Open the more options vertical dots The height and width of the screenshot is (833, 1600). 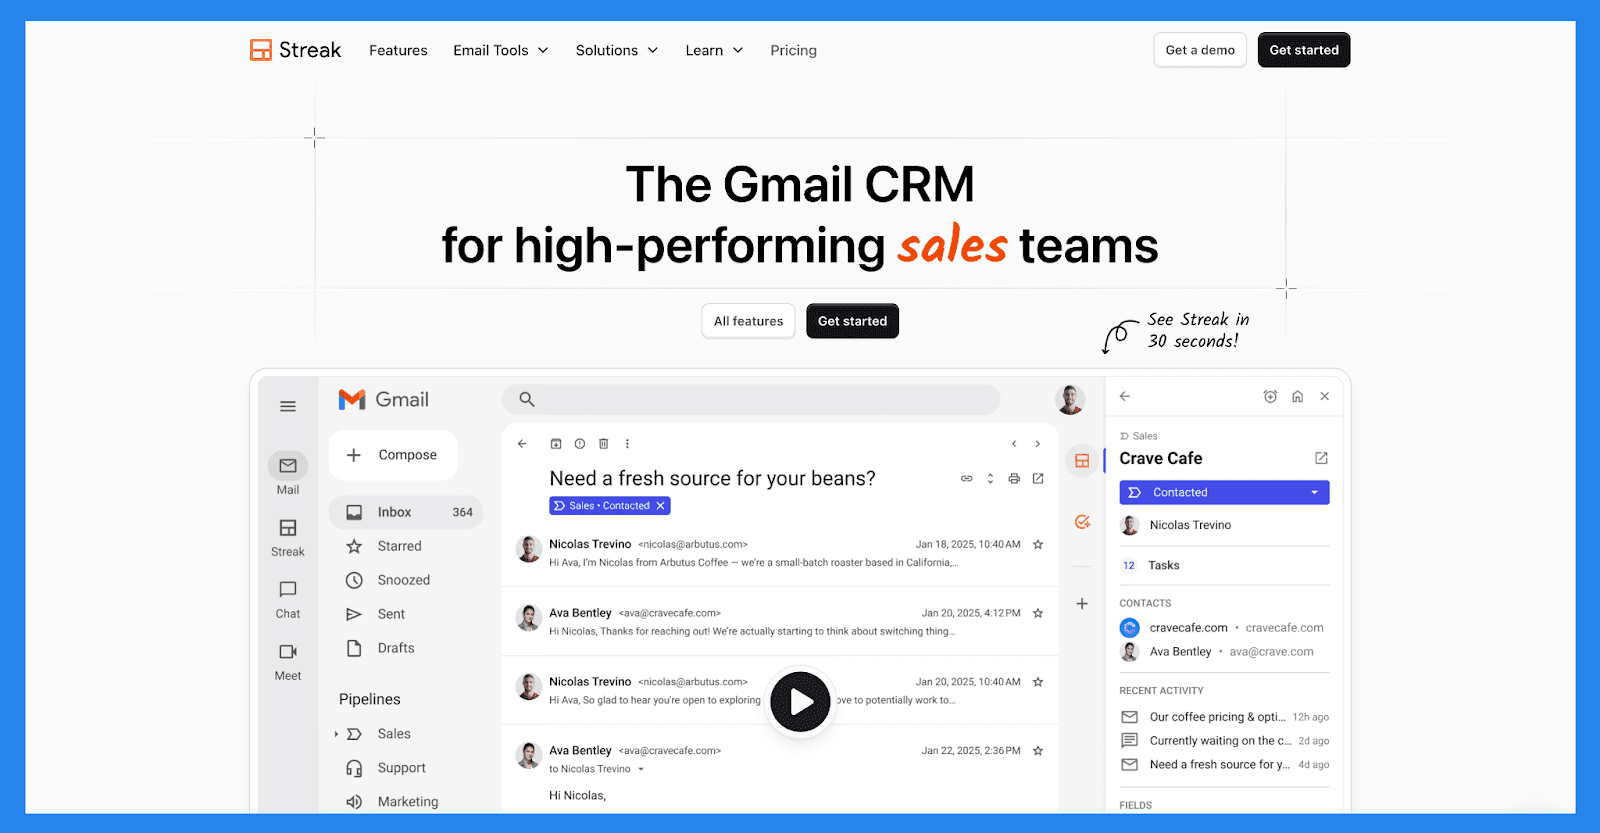pos(627,444)
